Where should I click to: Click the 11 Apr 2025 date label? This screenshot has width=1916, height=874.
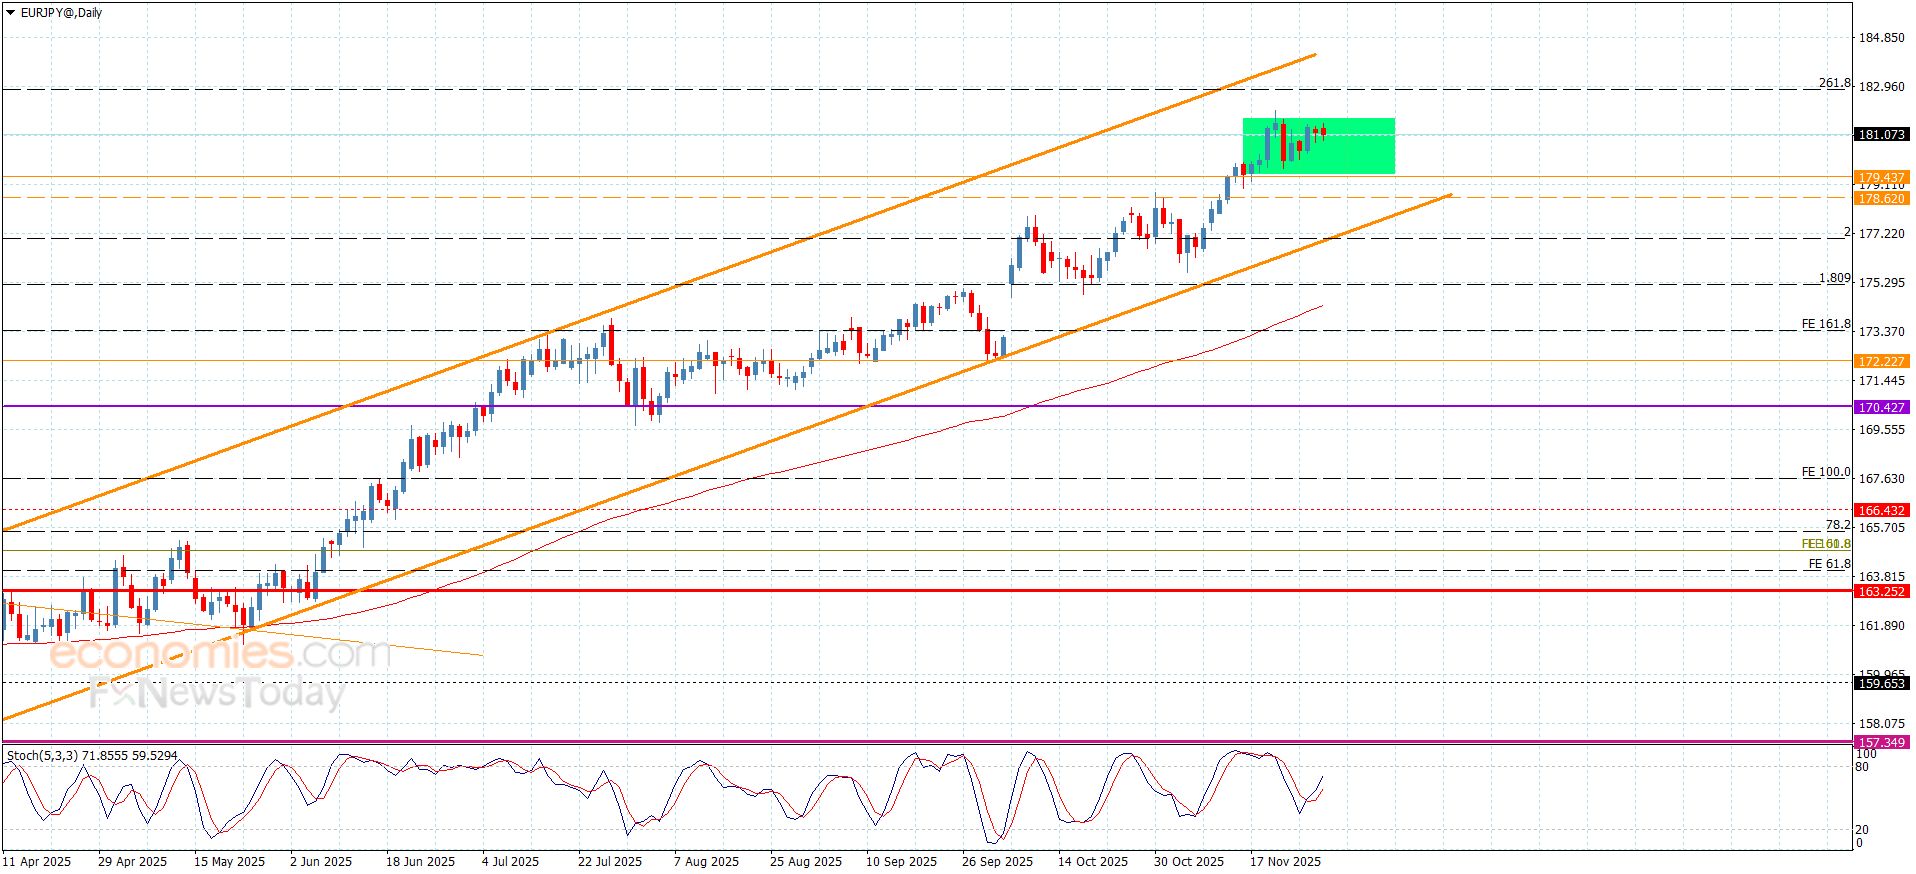(37, 861)
